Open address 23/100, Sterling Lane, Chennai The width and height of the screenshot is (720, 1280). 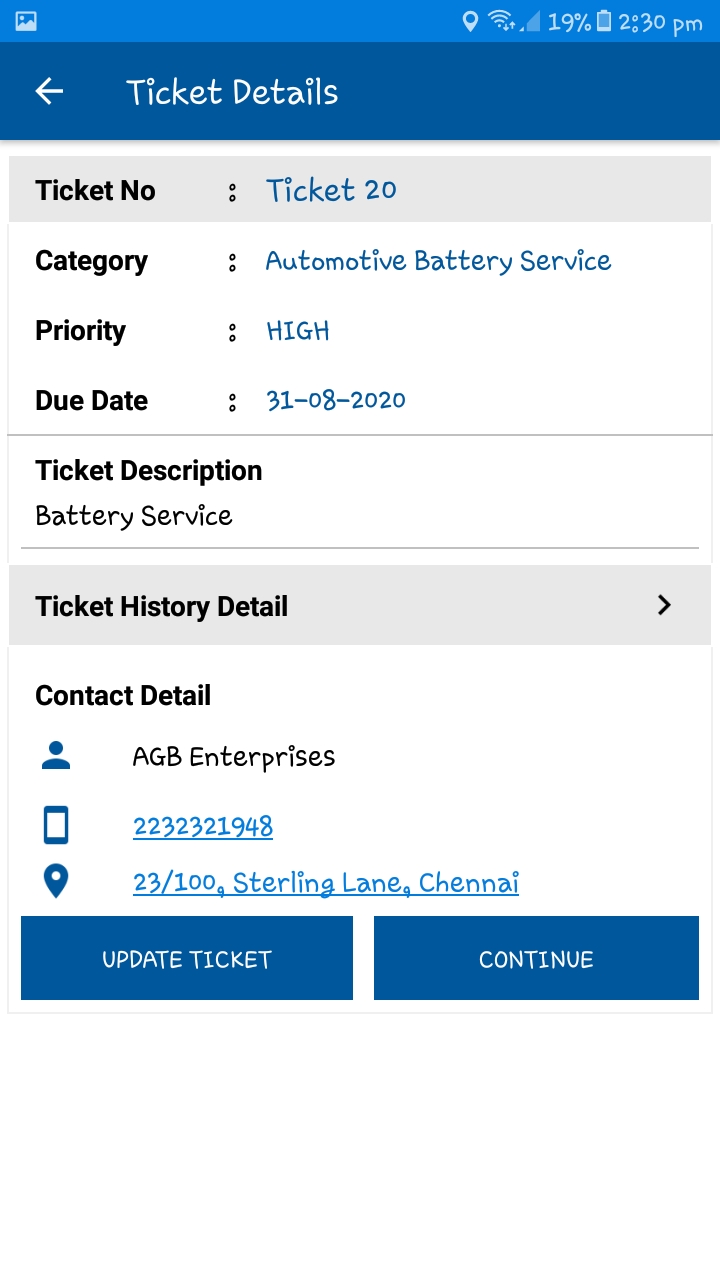(x=326, y=883)
